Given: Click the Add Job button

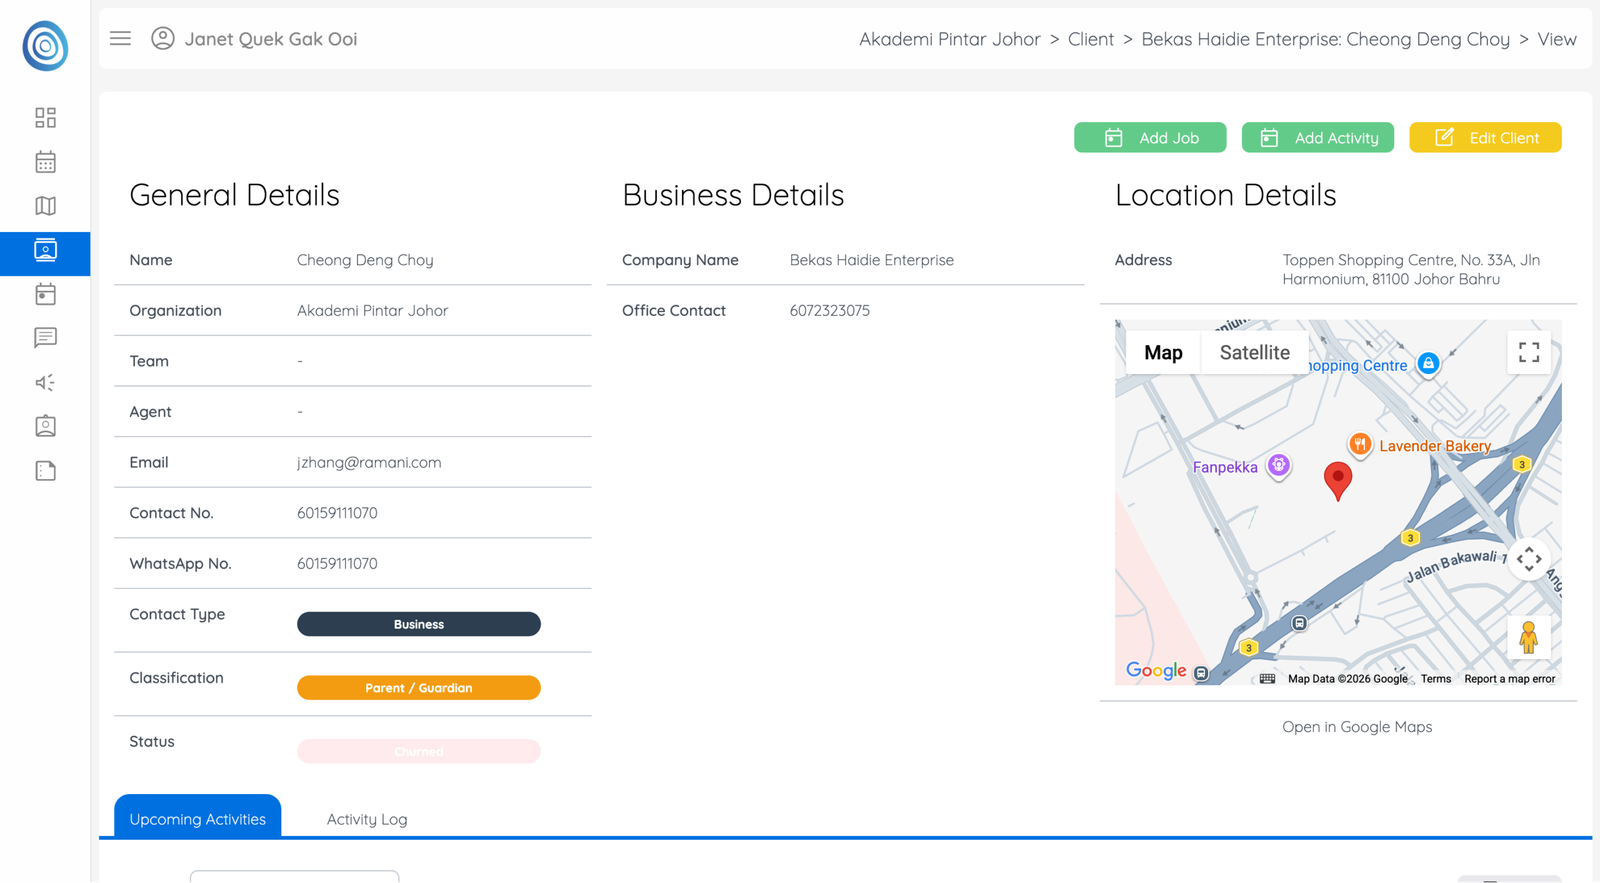Looking at the screenshot, I should (x=1150, y=138).
